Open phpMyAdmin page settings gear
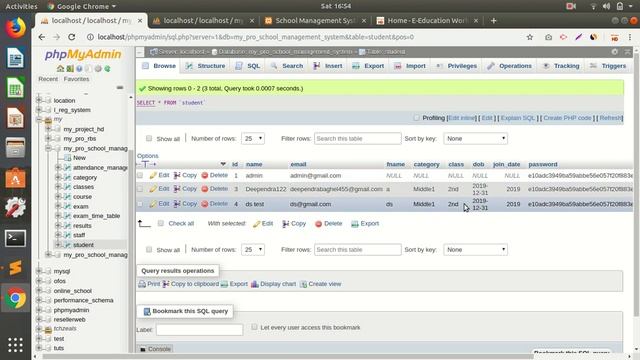Viewport: 640px width, 360px height. pos(615,52)
